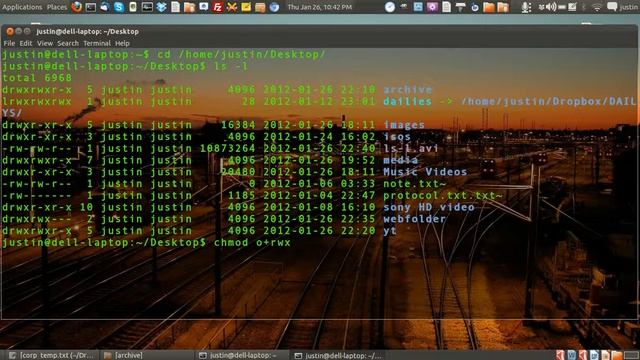This screenshot has width=640, height=360.
Task: Open the terminal launcher icon in top panel
Action: click(x=91, y=7)
